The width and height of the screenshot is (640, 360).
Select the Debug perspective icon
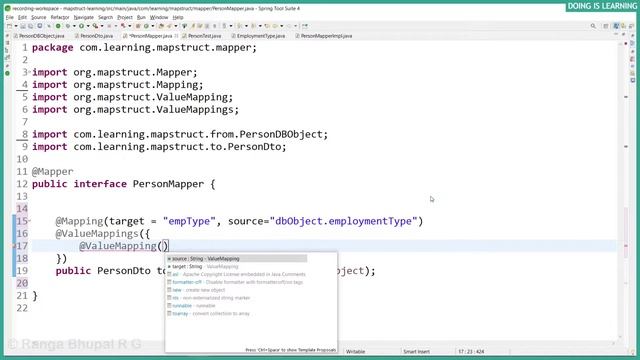tap(623, 26)
